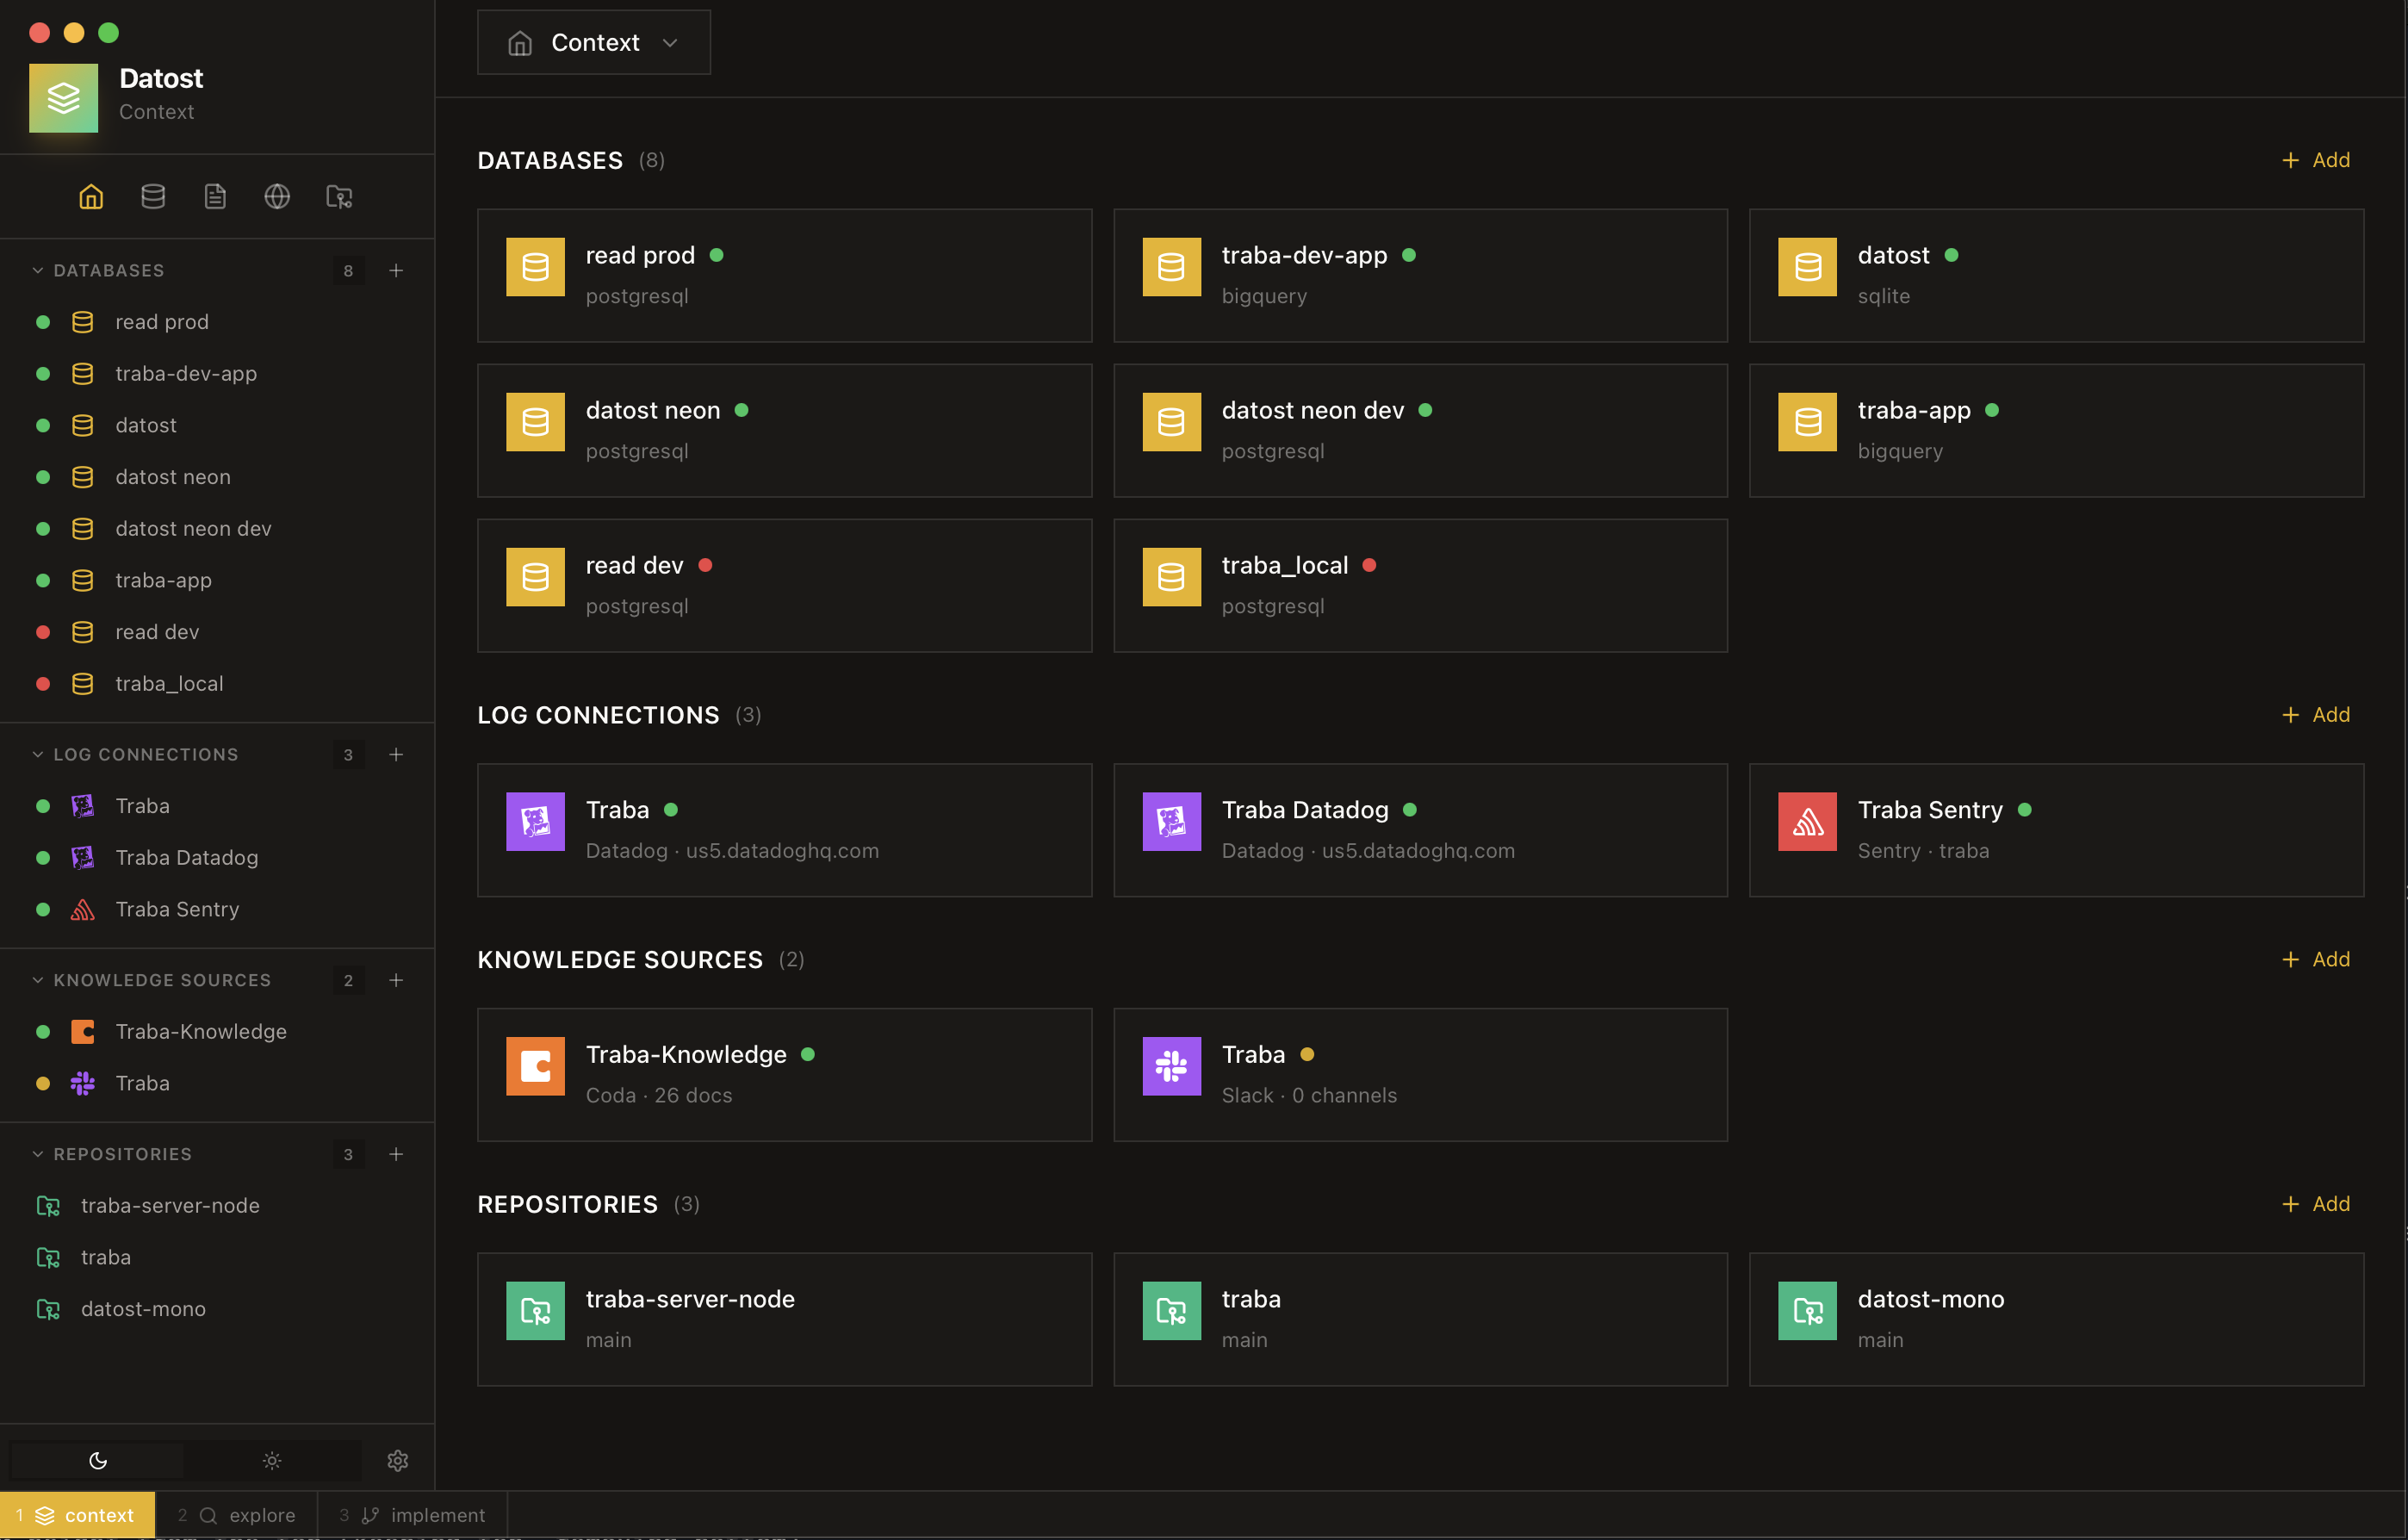Click Add next to KNOWLEDGE SOURCES
Image resolution: width=2408 pixels, height=1540 pixels.
(2316, 958)
